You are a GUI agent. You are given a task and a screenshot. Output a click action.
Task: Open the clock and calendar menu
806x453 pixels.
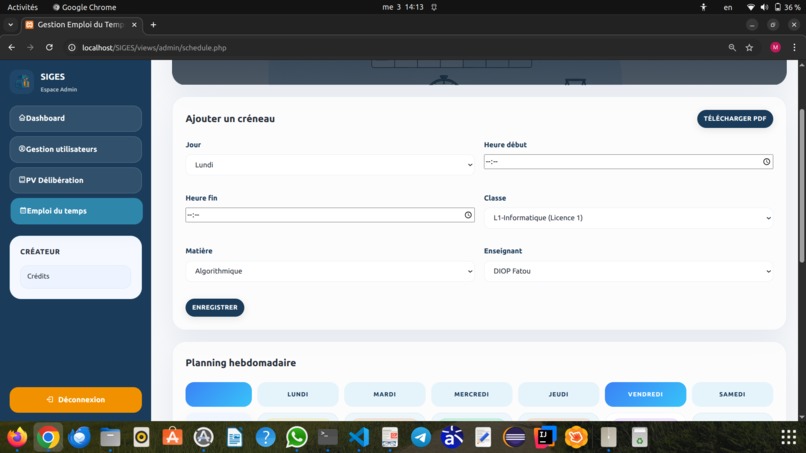[x=403, y=7]
